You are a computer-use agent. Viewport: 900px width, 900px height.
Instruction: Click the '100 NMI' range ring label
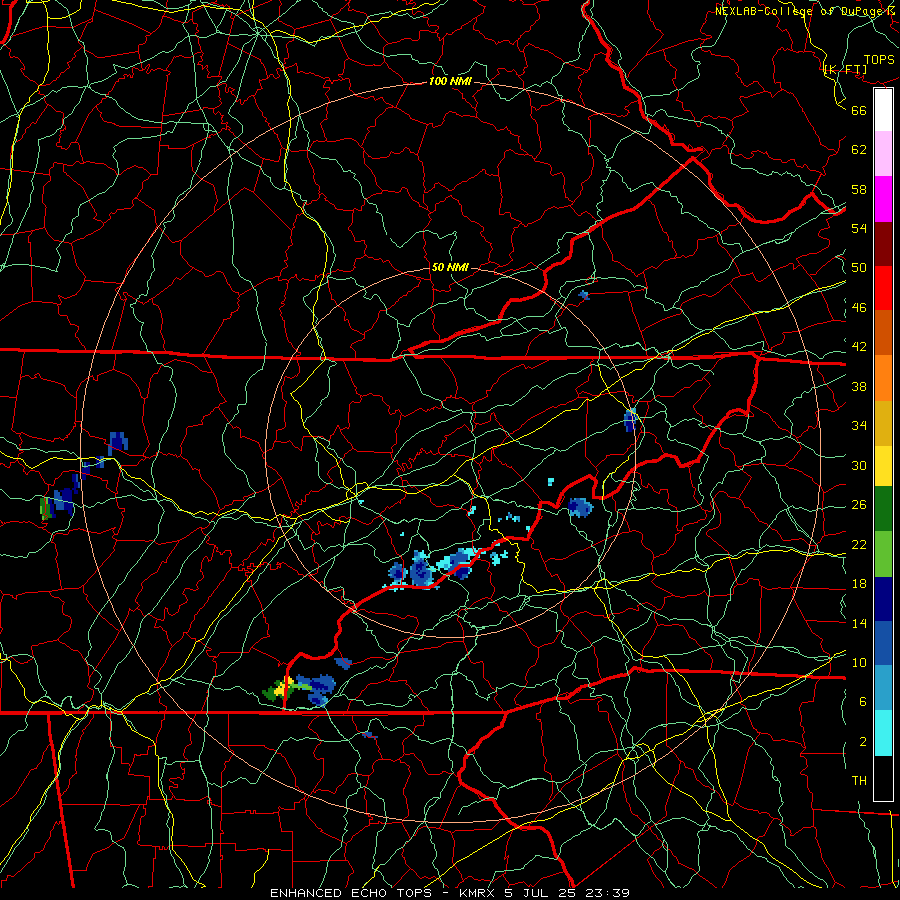450,82
